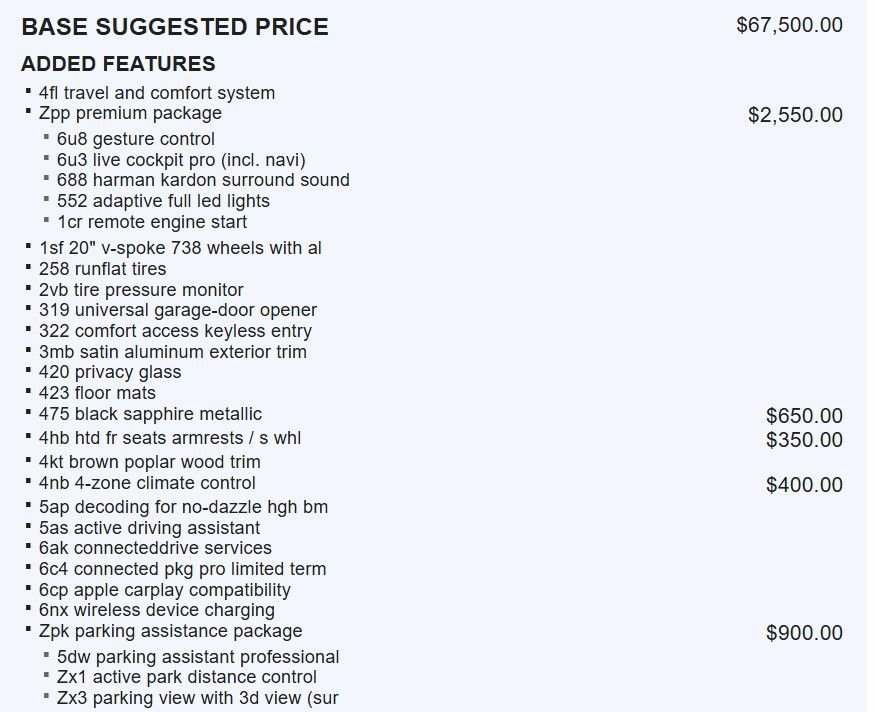Select 319 universal garage-door opener
This screenshot has height=712, width=876.
[x=178, y=310]
